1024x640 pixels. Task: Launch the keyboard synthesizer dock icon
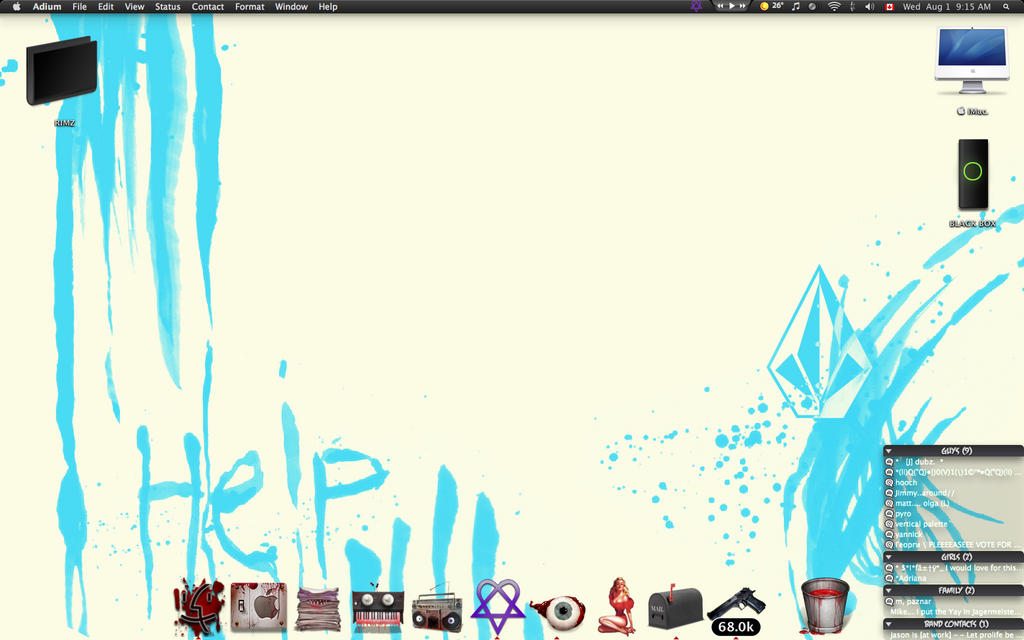pyautogui.click(x=377, y=609)
